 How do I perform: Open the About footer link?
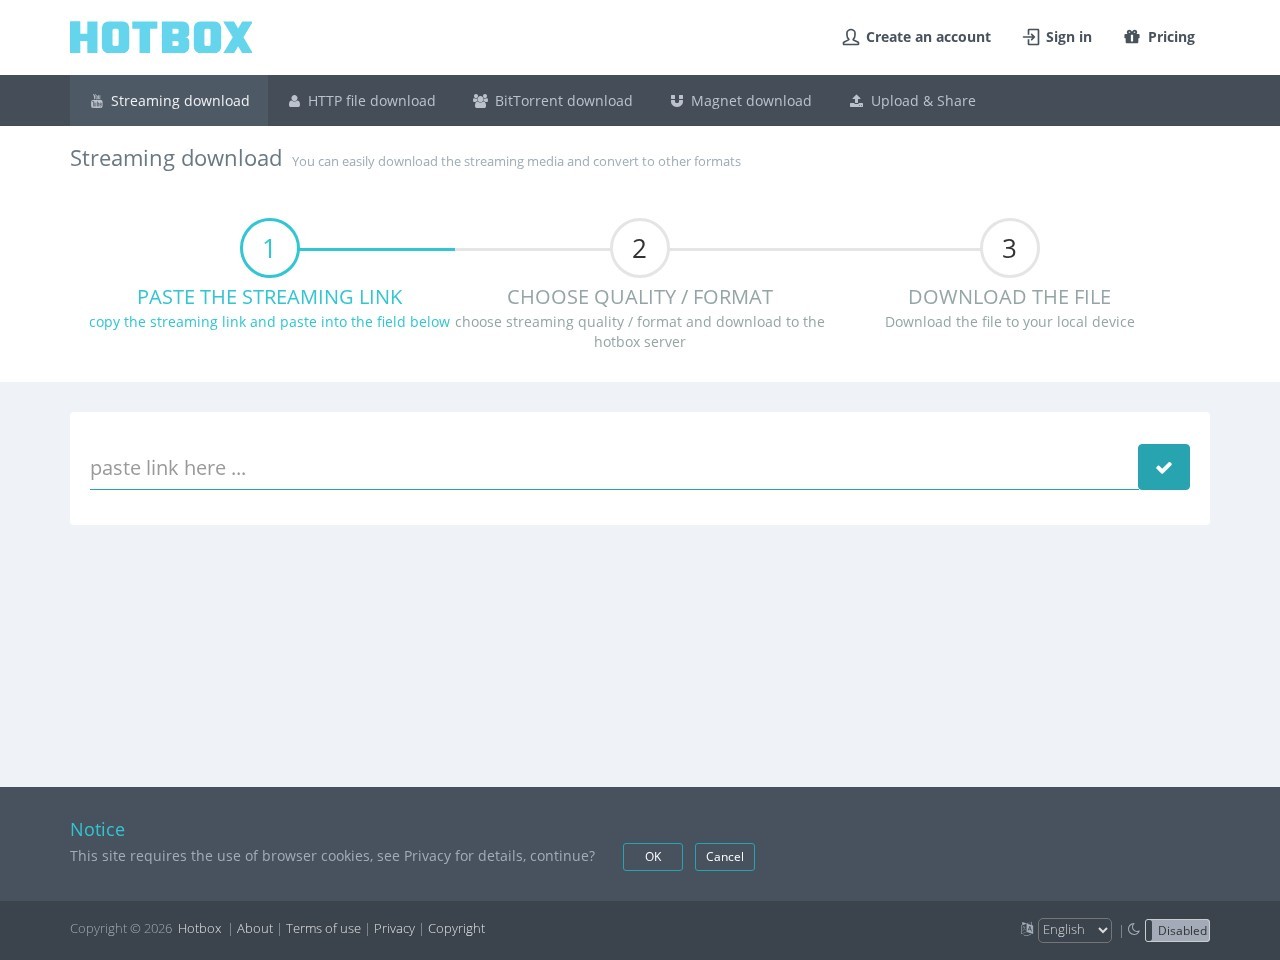tap(255, 928)
